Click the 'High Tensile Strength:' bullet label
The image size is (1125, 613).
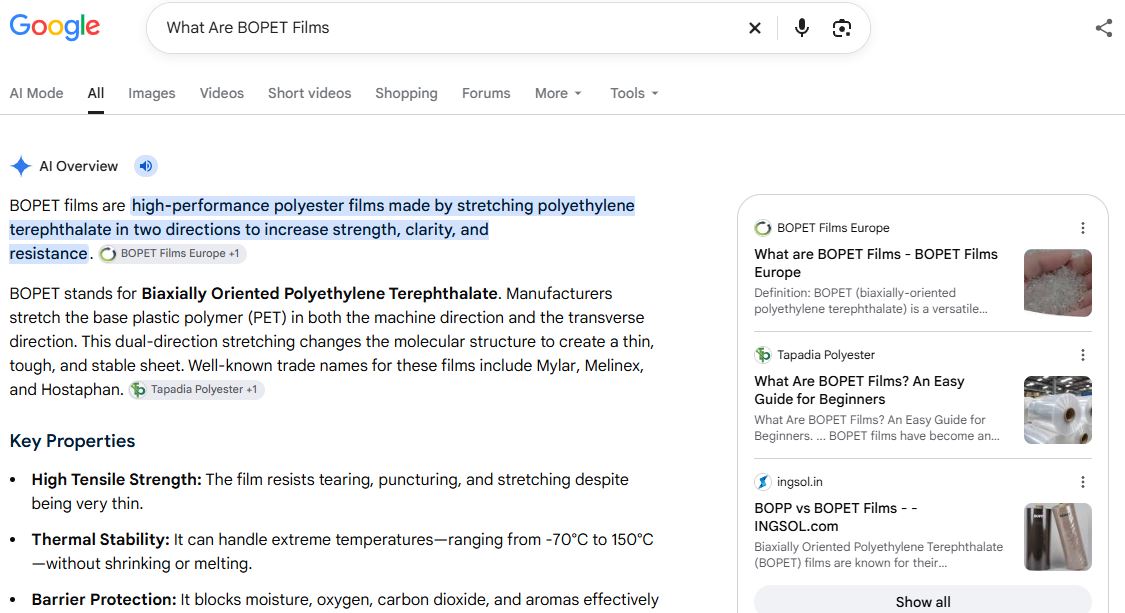click(116, 479)
